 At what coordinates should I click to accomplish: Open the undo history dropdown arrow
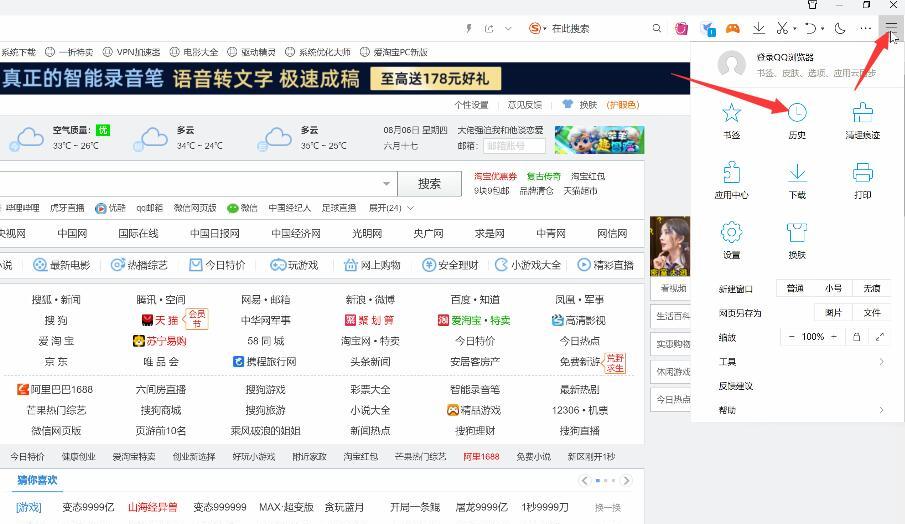pyautogui.click(x=822, y=28)
